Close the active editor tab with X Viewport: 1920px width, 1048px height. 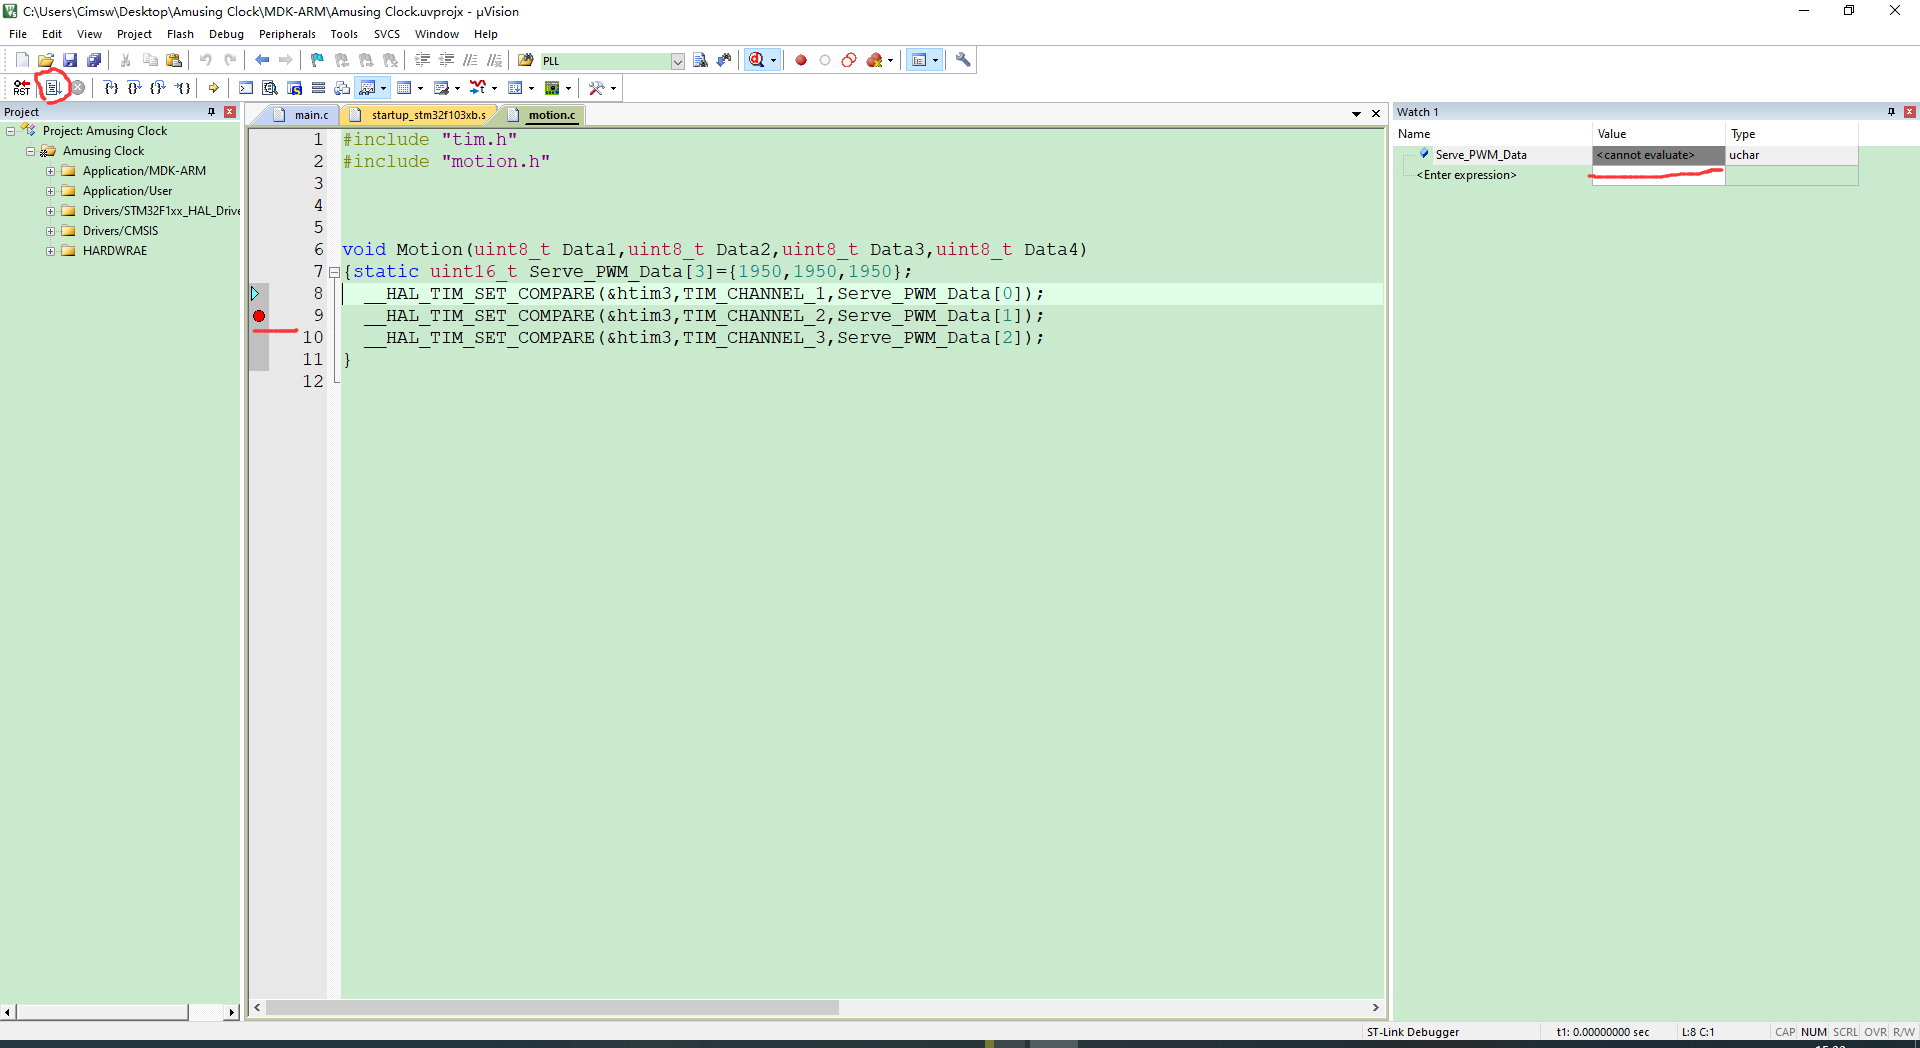point(1376,114)
